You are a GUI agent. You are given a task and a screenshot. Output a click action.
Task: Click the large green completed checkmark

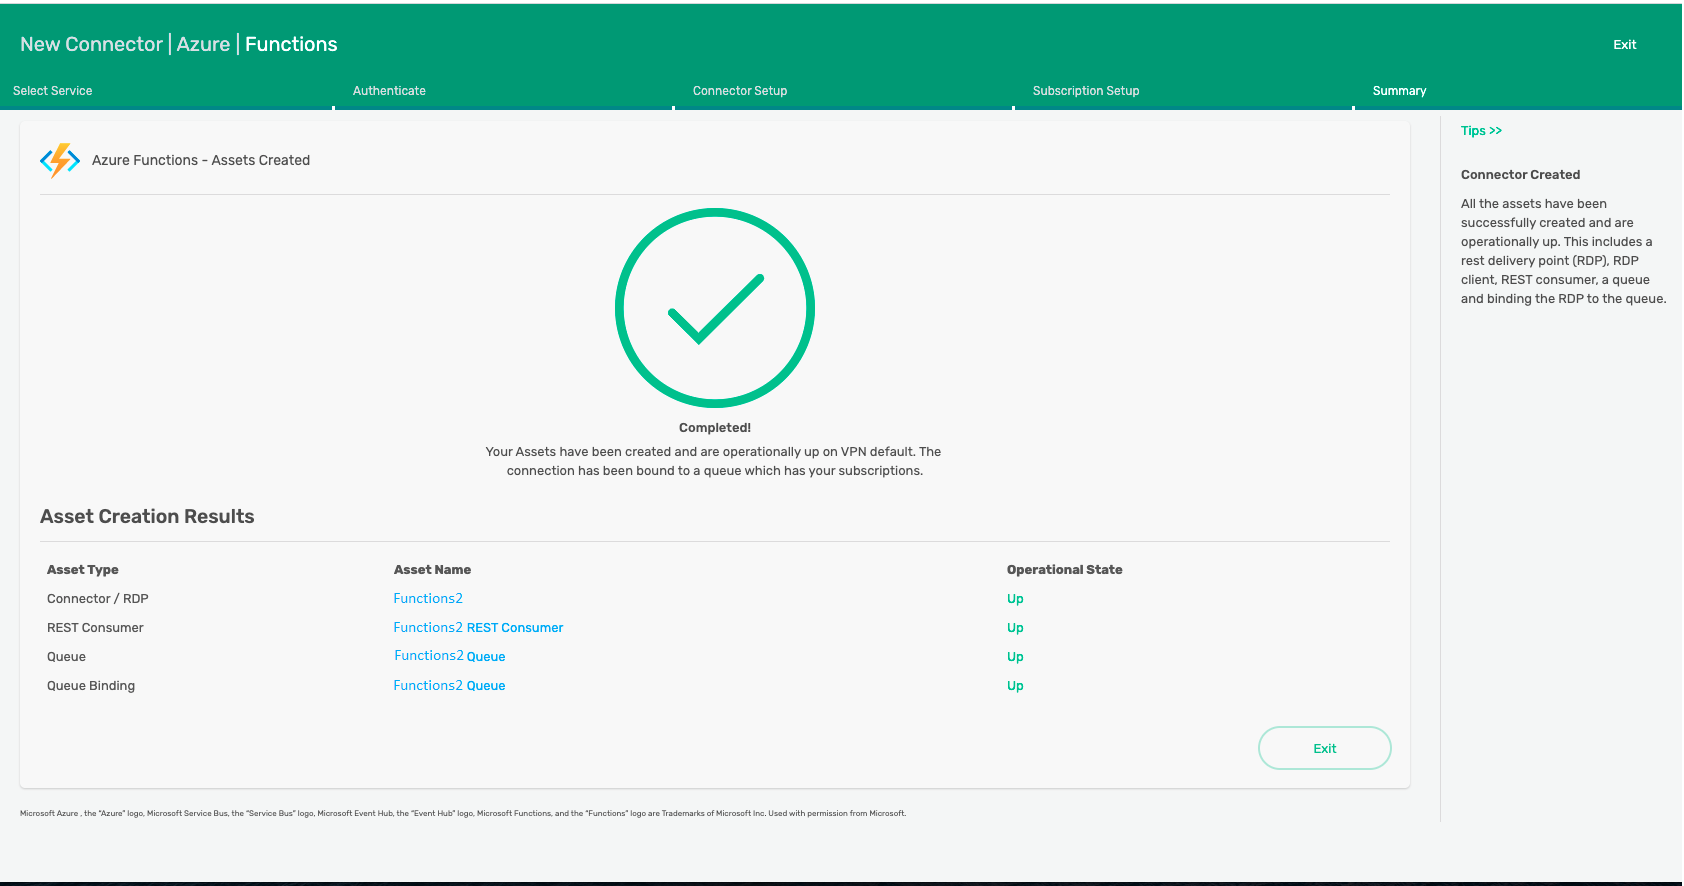coord(714,308)
